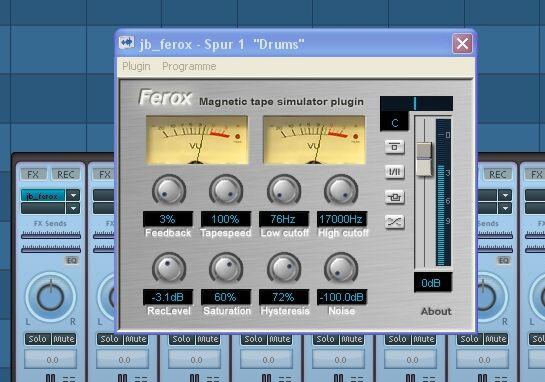545x382 pixels.
Task: Toggle FX on the second mixer channel
Action: (x=104, y=174)
